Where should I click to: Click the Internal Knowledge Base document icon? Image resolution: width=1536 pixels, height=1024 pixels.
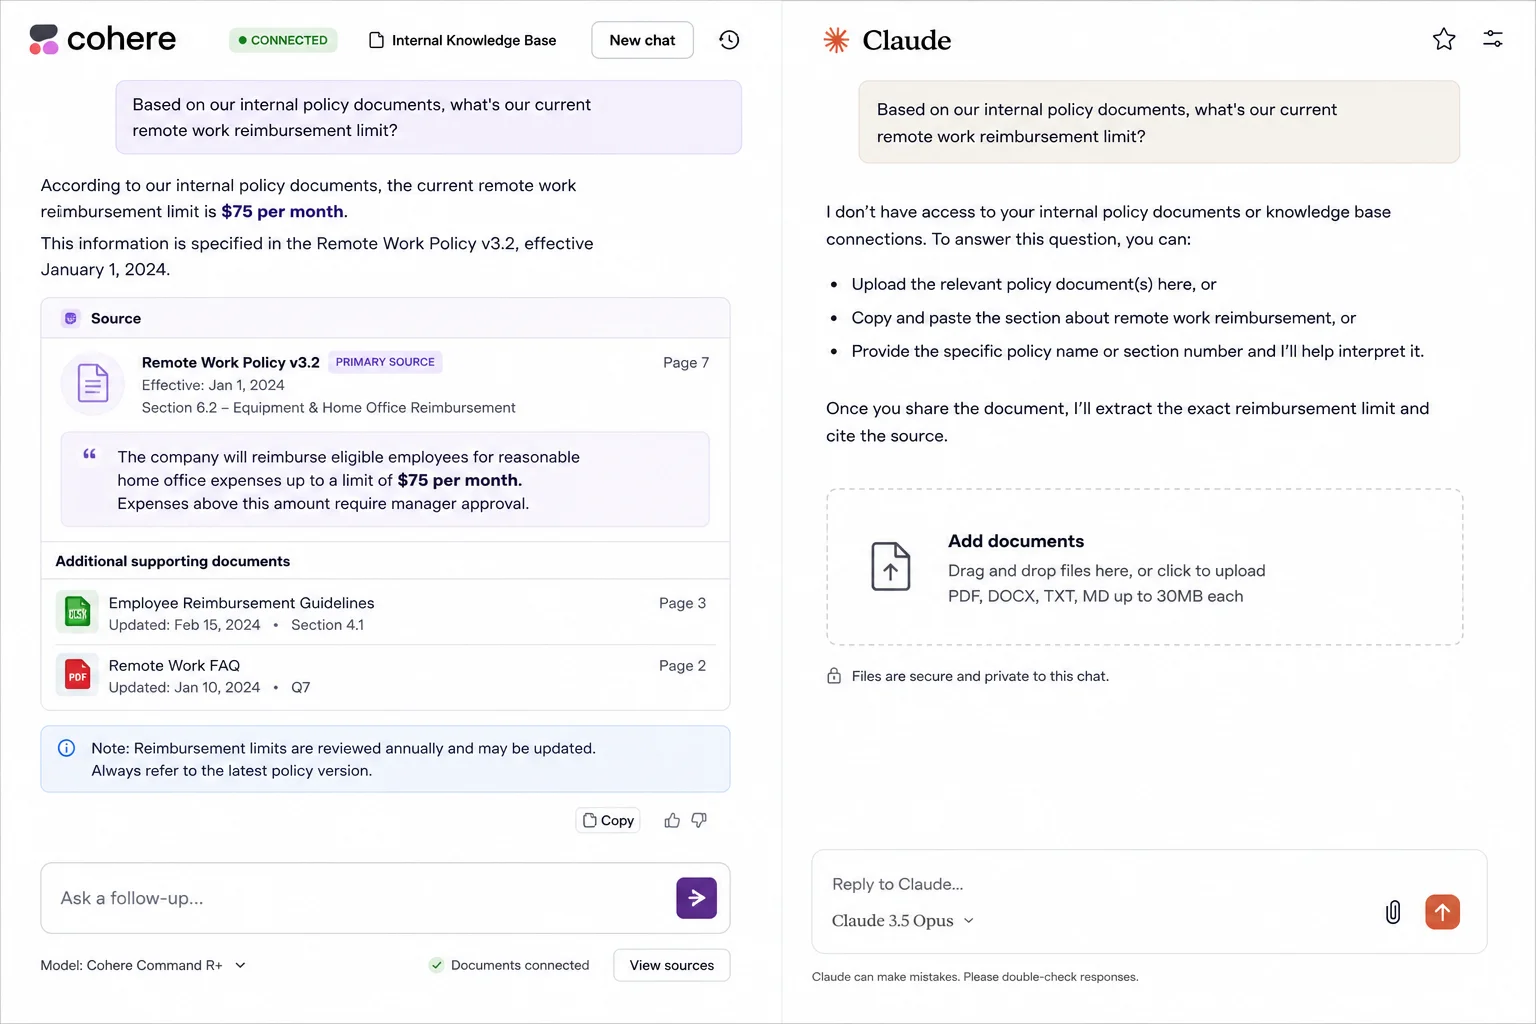[377, 40]
